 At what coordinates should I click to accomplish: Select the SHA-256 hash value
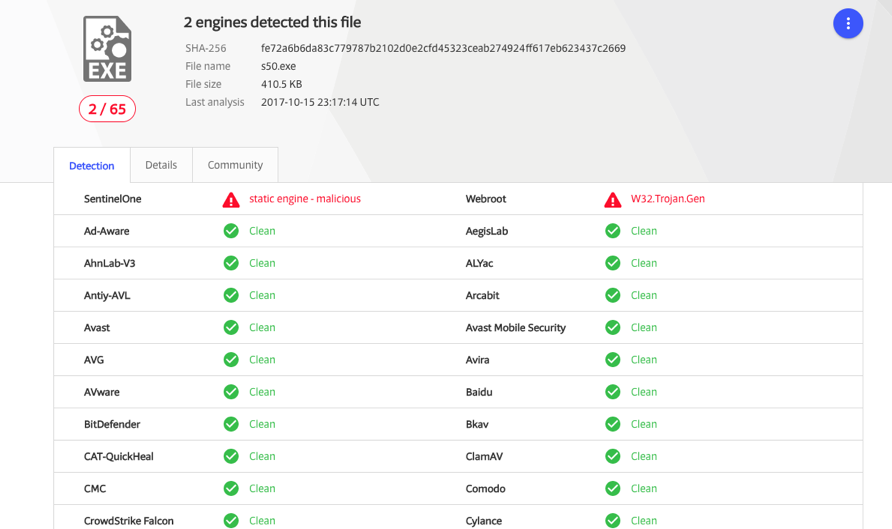pyautogui.click(x=443, y=48)
